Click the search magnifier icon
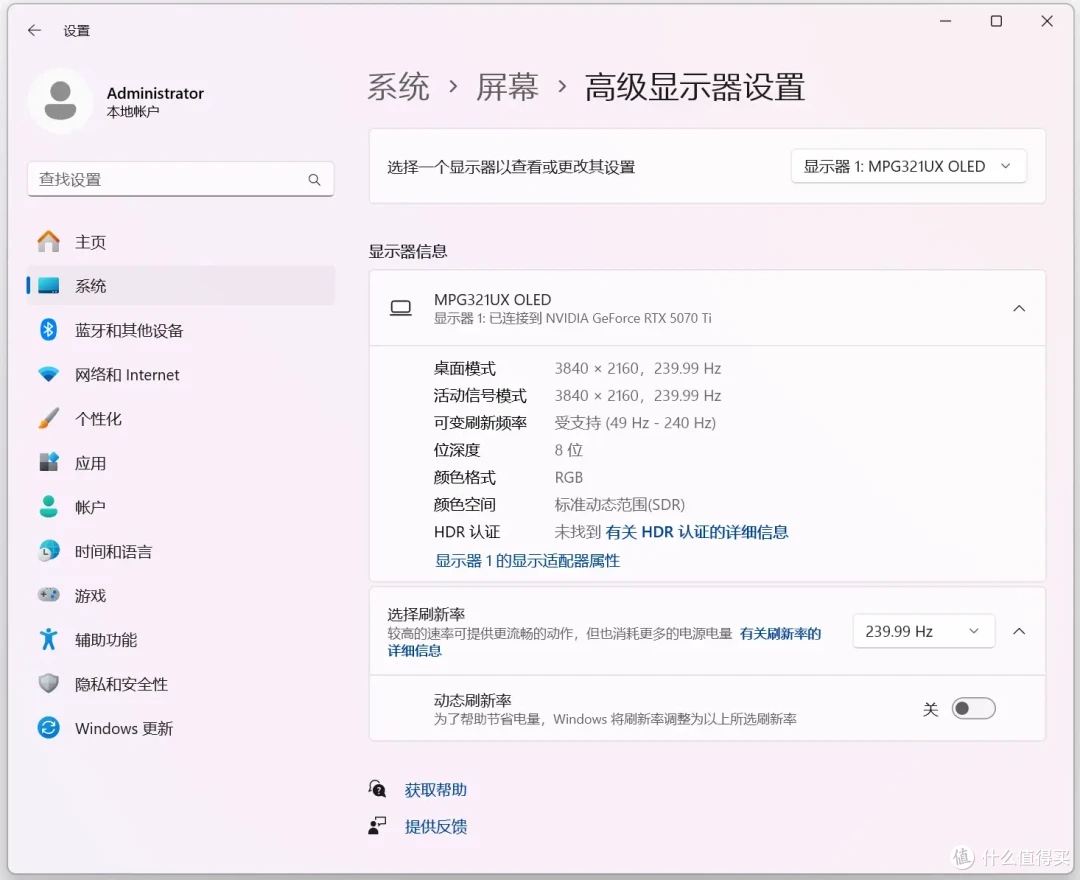Screen dimensions: 1080x880 [314, 180]
